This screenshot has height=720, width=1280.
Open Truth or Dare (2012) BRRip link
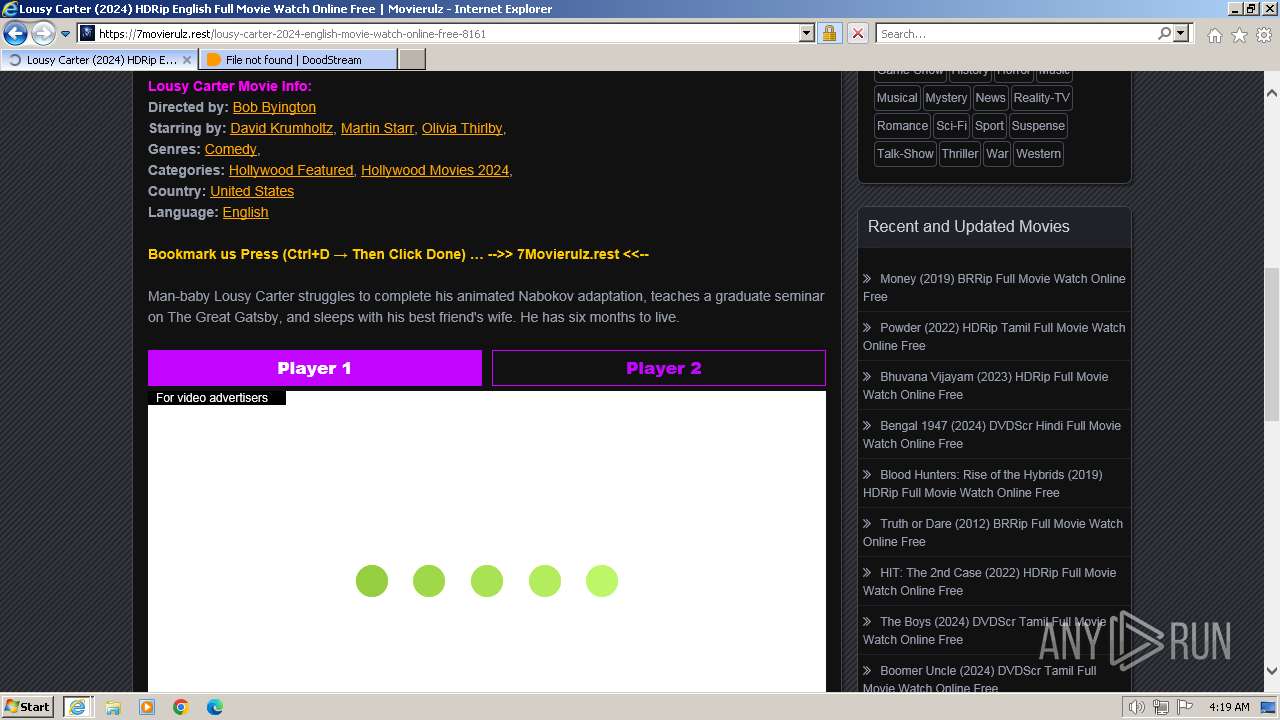coord(993,533)
